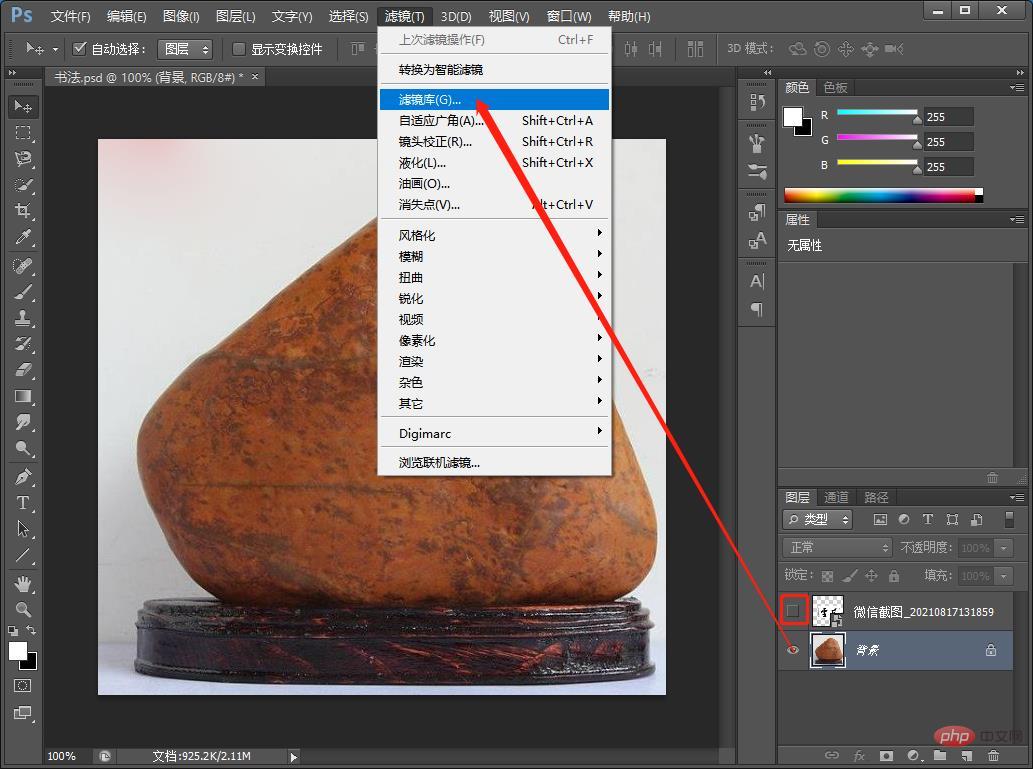1033x769 pixels.
Task: Select the Spot Healing Brush tool
Action: coord(23,266)
